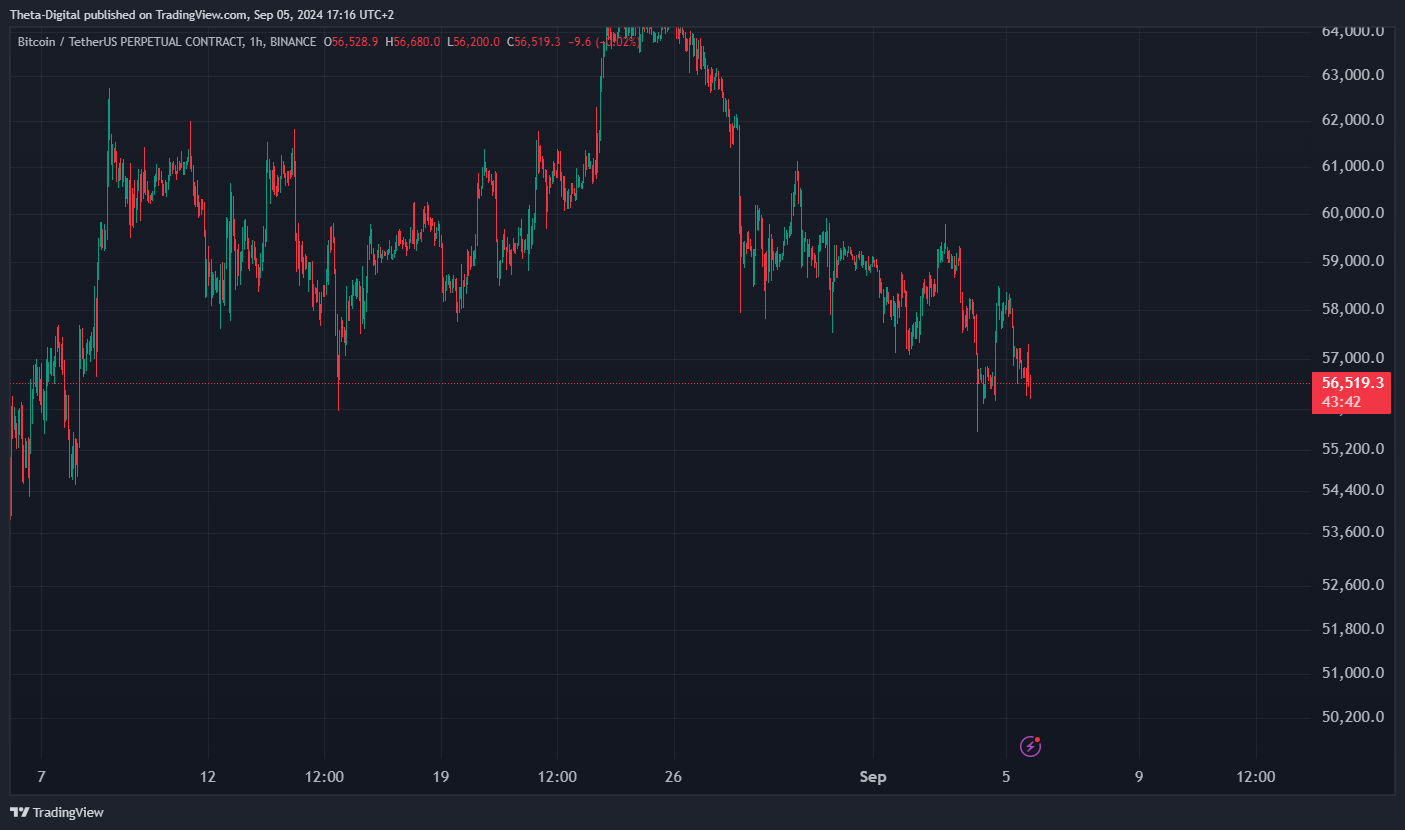
Task: Click the candle countdown timer 43:42
Action: [1341, 402]
